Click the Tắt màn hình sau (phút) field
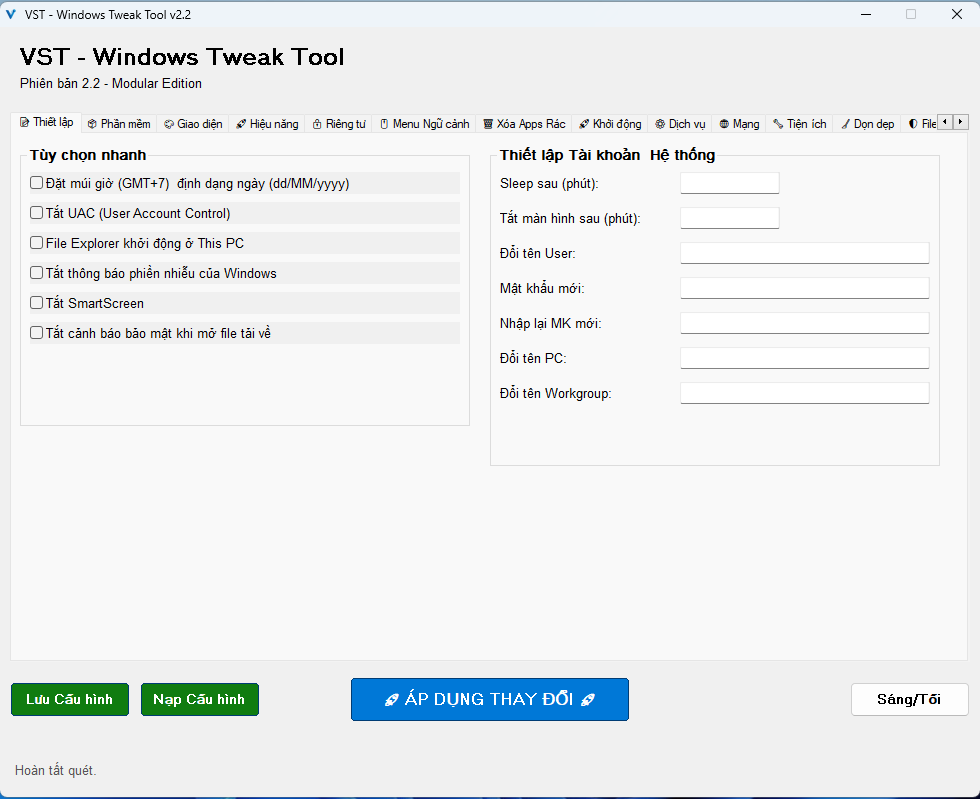 [729, 218]
